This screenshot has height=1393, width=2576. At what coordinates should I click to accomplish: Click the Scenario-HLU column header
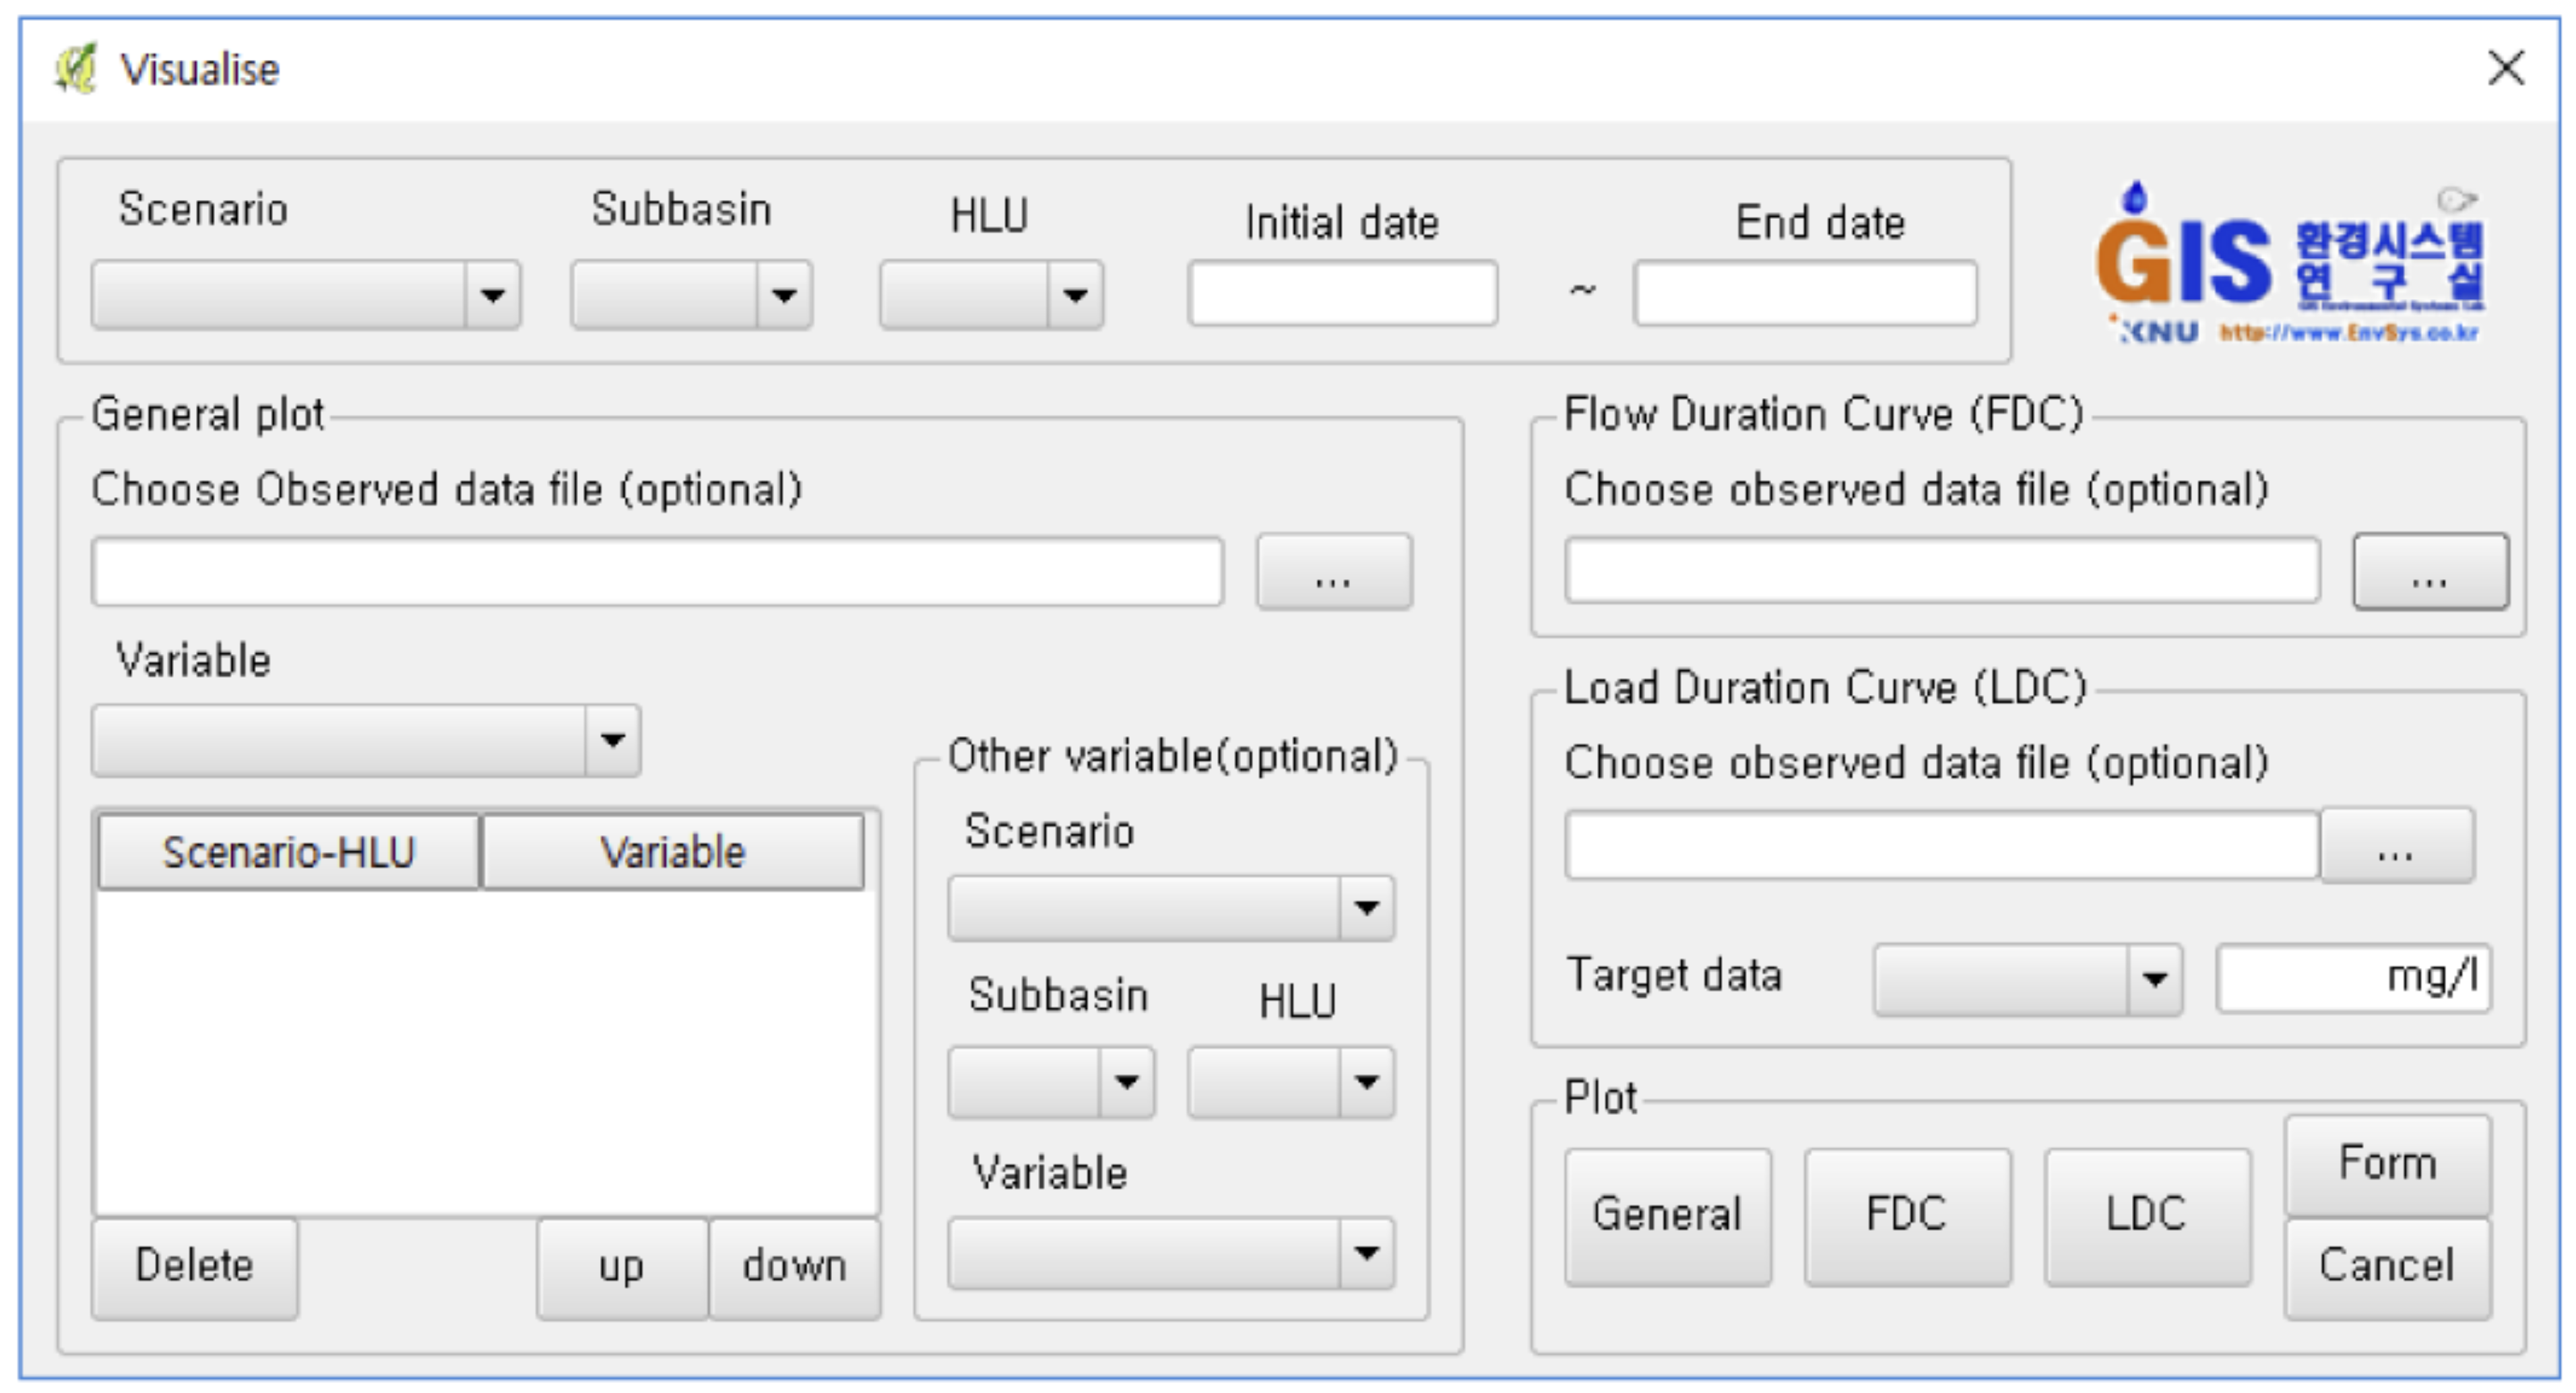288,852
